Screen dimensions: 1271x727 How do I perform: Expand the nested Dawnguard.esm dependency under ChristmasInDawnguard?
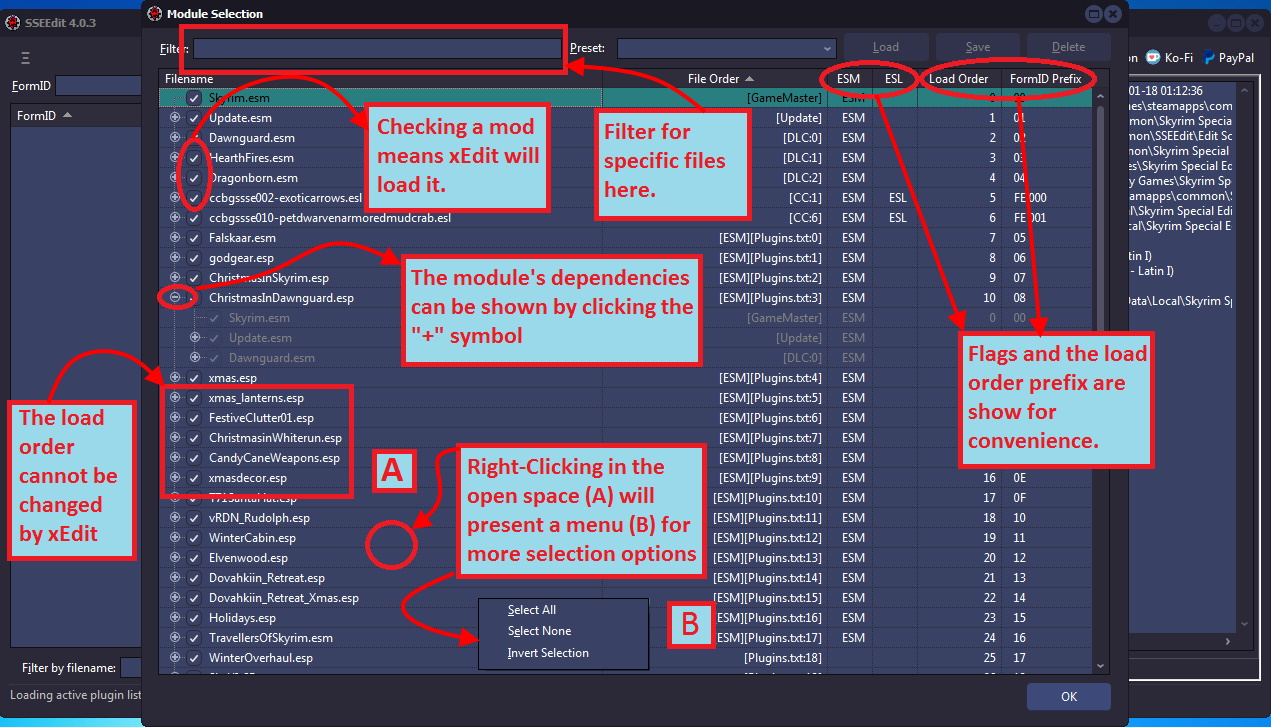coord(195,358)
